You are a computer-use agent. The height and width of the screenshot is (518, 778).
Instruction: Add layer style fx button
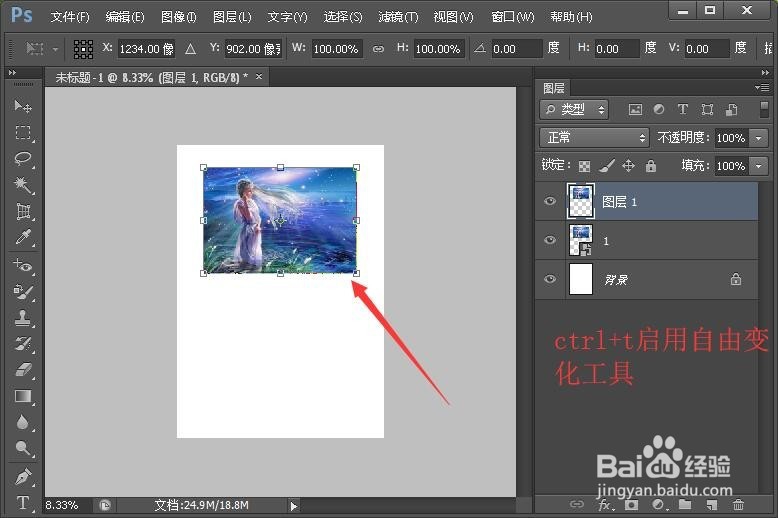605,505
